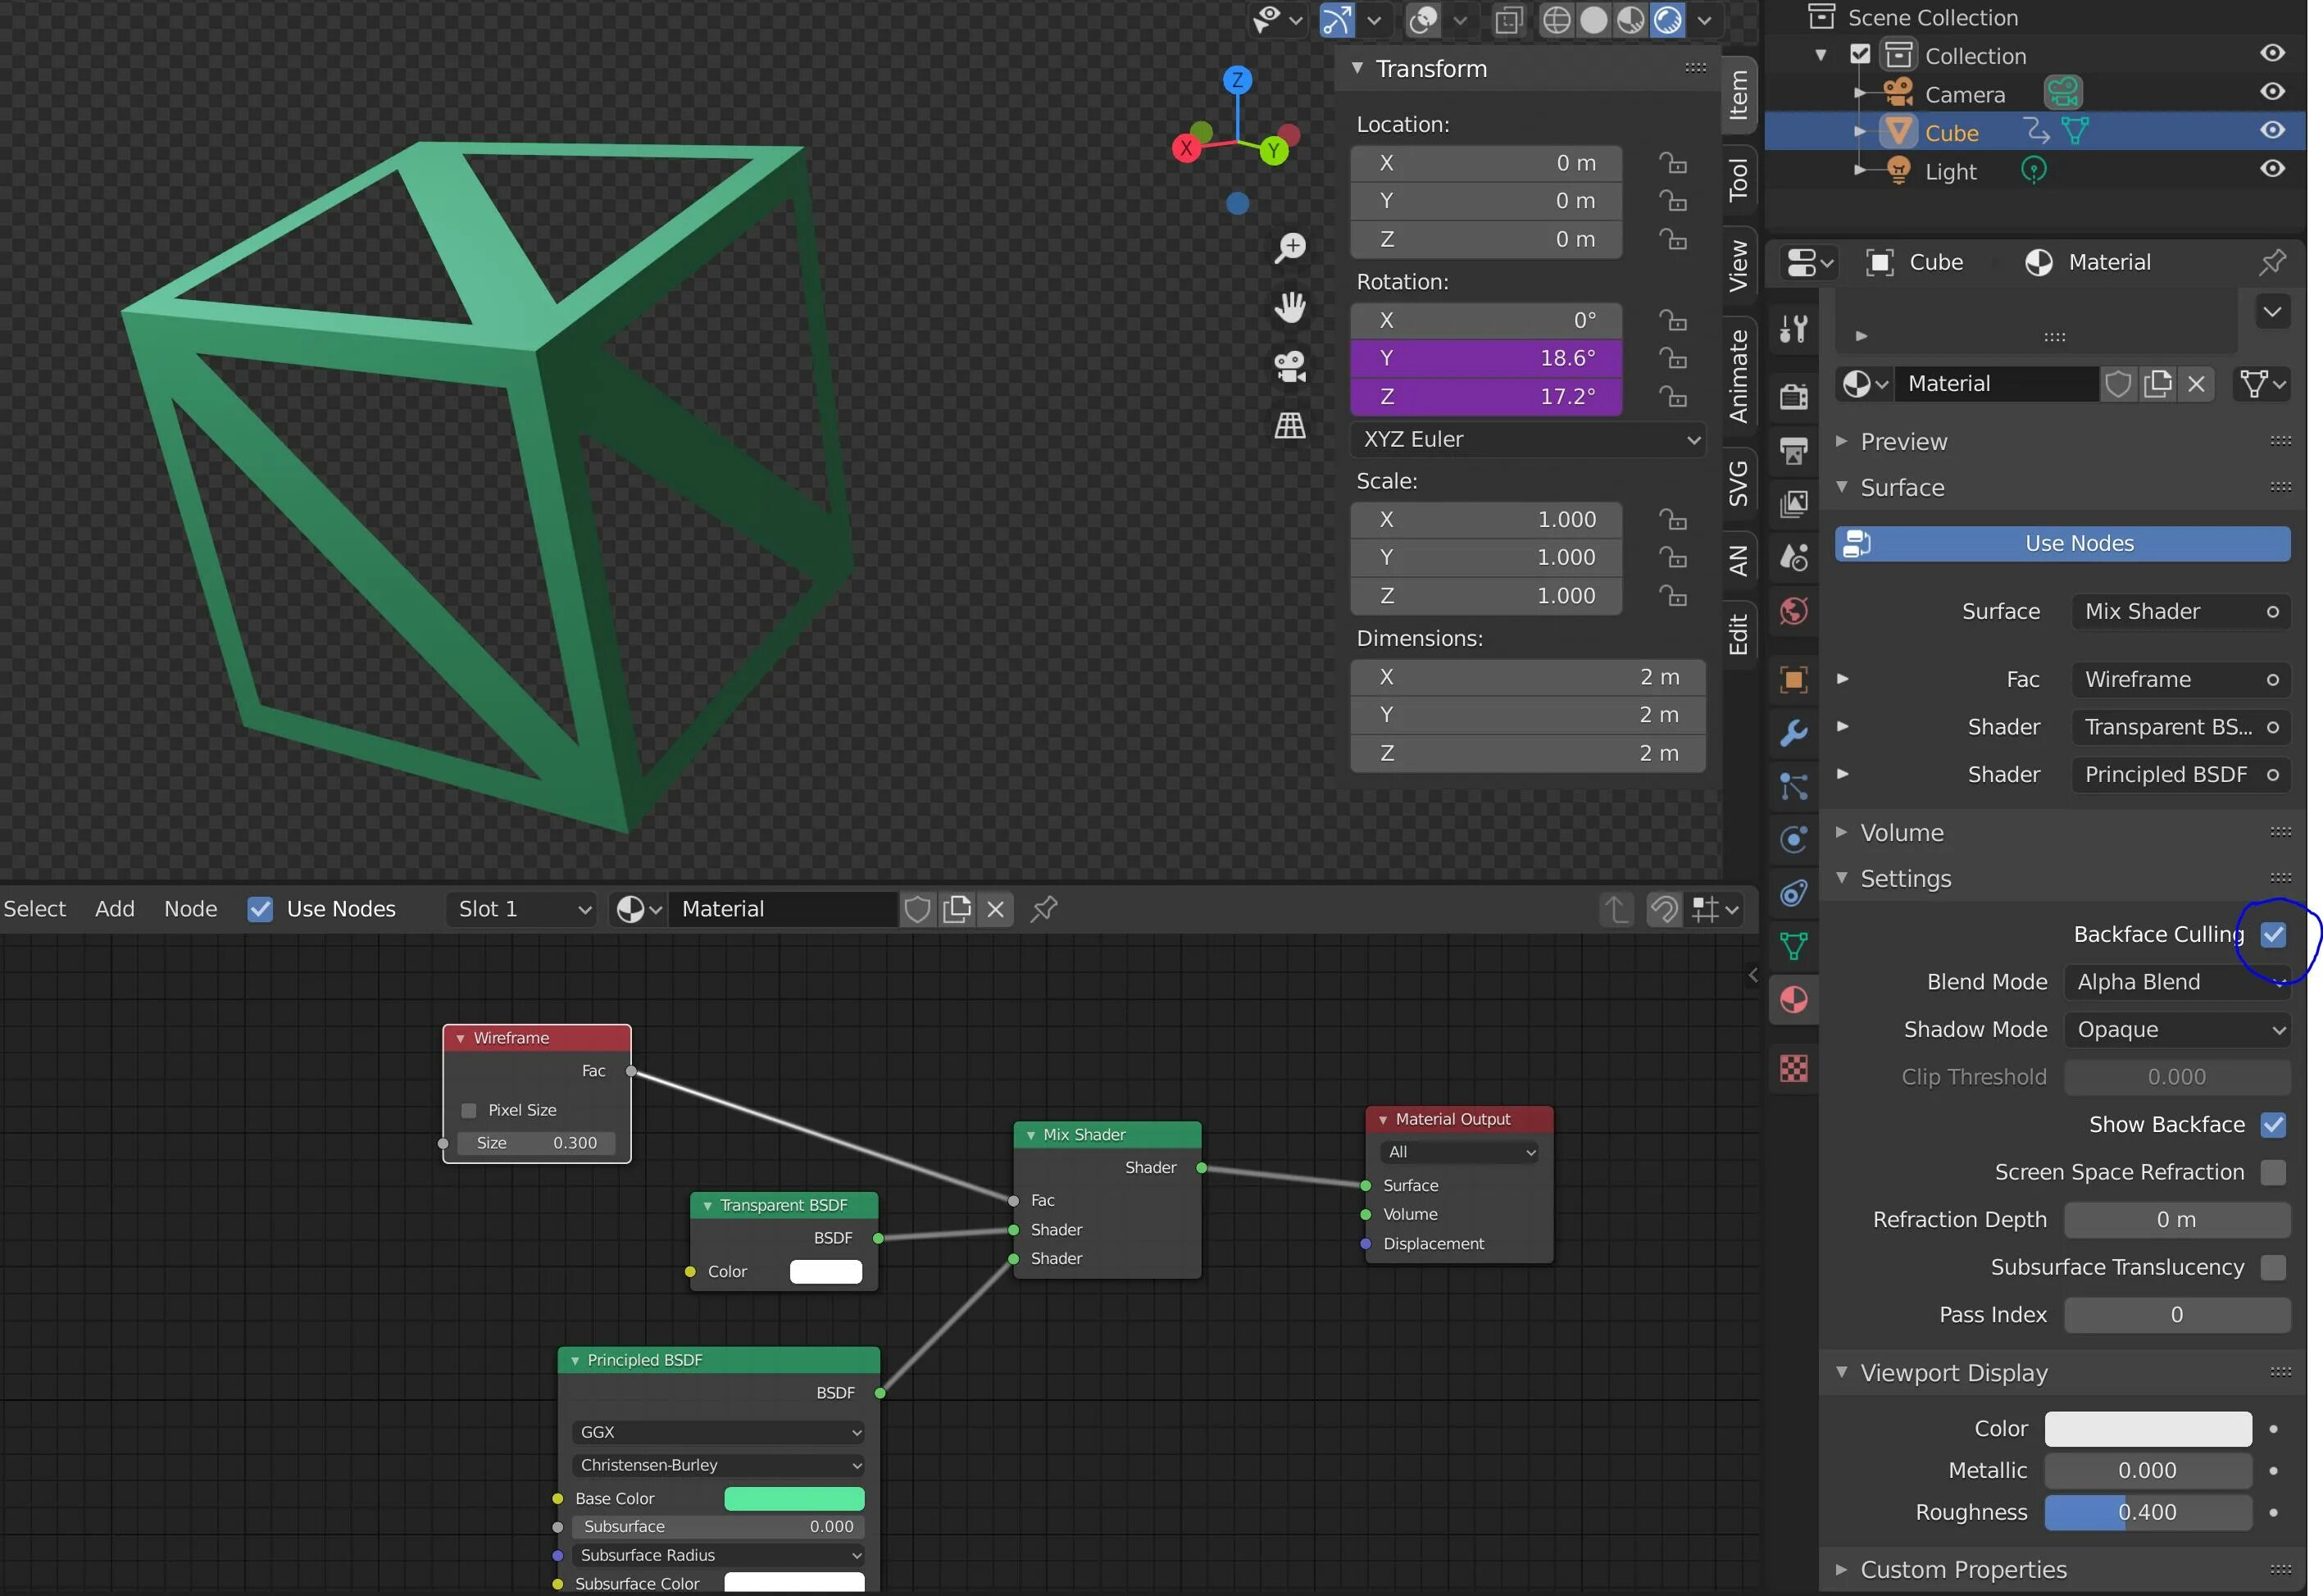Open the Add menu in node editor

click(x=115, y=909)
